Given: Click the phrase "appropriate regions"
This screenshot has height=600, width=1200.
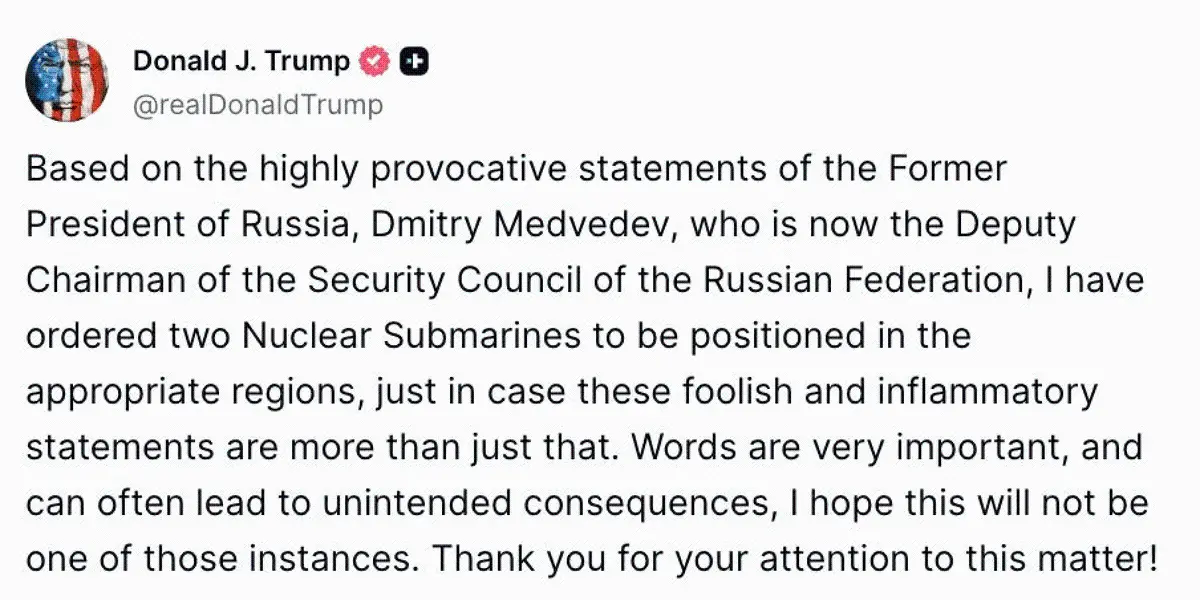Looking at the screenshot, I should click(x=189, y=390).
